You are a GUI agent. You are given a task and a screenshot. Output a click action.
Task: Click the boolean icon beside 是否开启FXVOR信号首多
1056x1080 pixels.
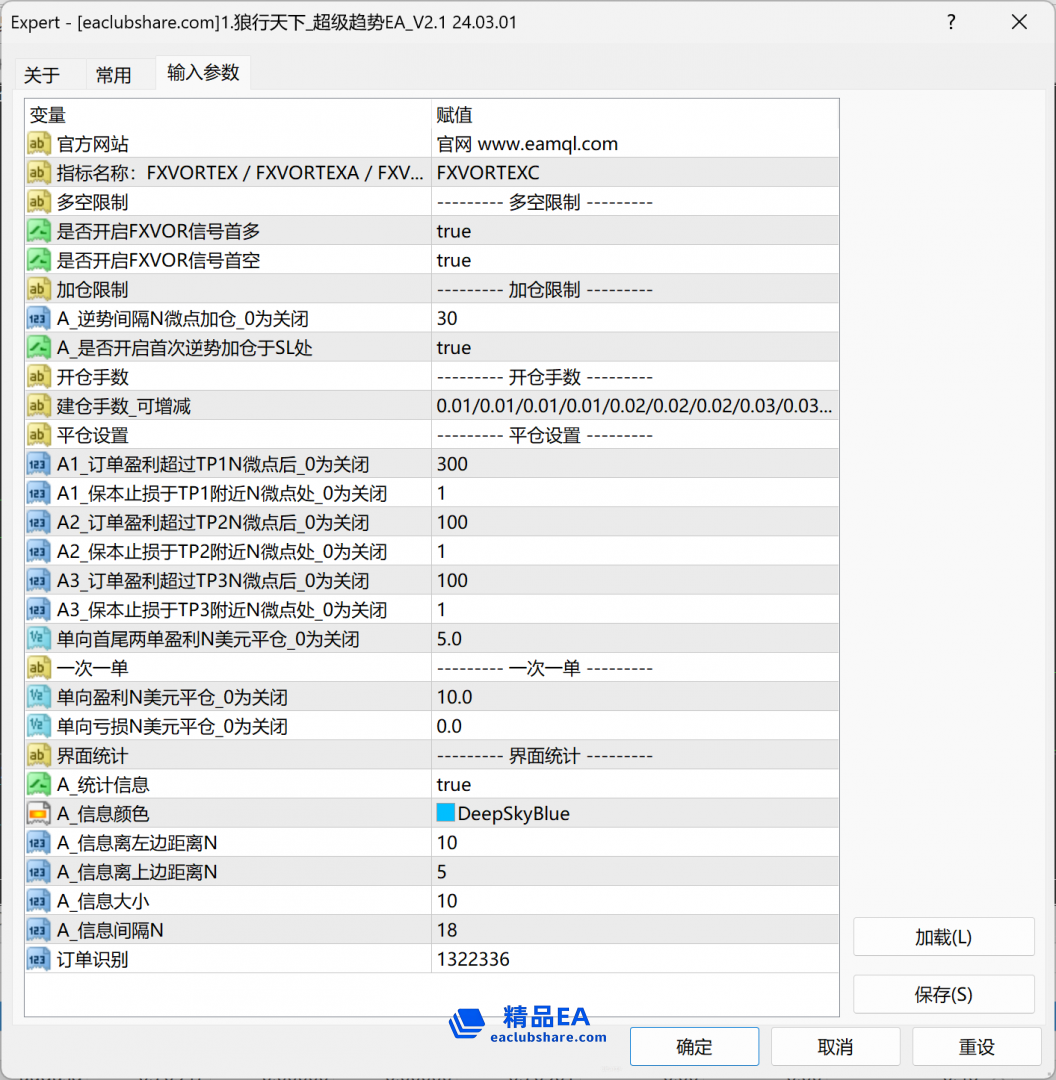coord(39,231)
